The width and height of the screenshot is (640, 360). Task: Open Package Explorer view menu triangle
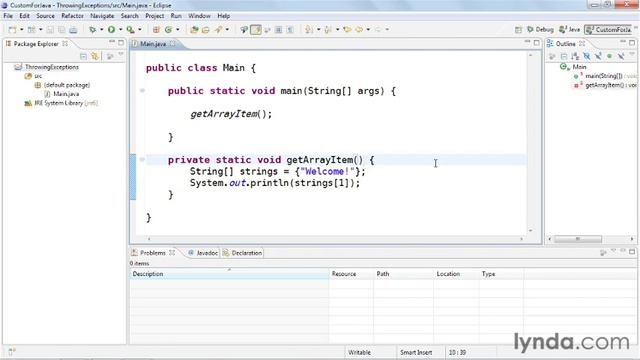click(121, 54)
